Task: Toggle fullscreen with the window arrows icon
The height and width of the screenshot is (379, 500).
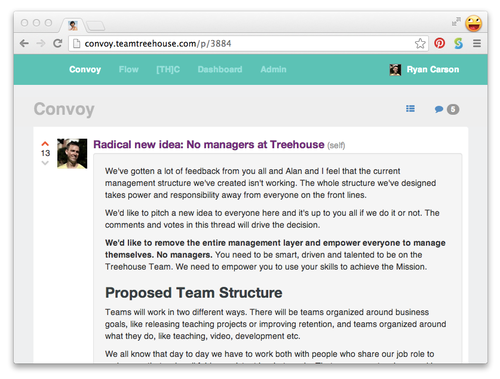Action: point(456,22)
